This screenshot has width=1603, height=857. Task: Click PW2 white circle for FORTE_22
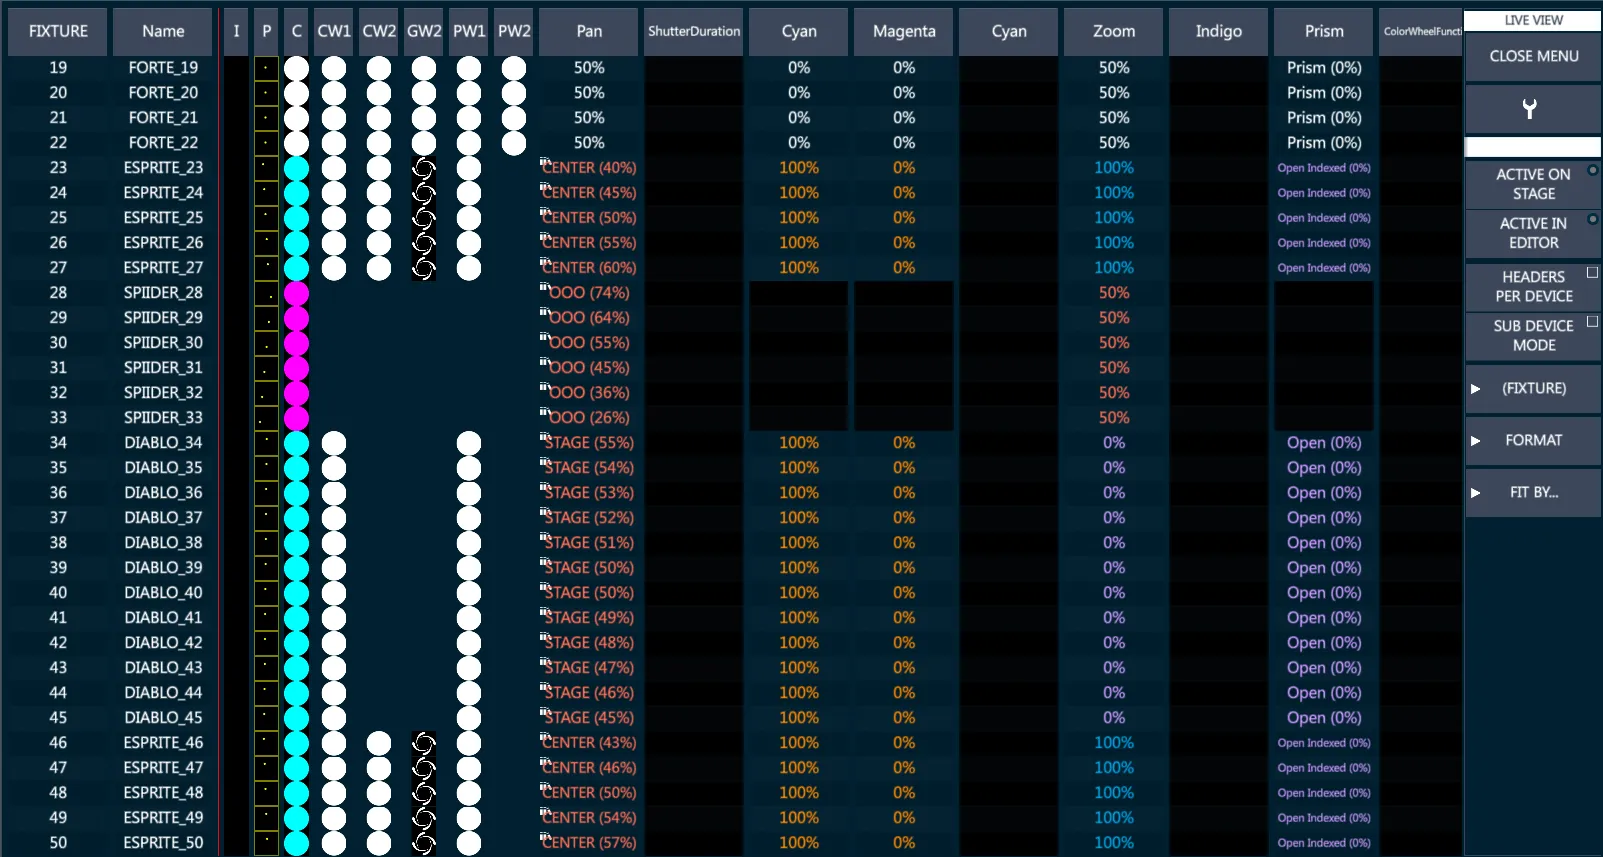point(514,143)
